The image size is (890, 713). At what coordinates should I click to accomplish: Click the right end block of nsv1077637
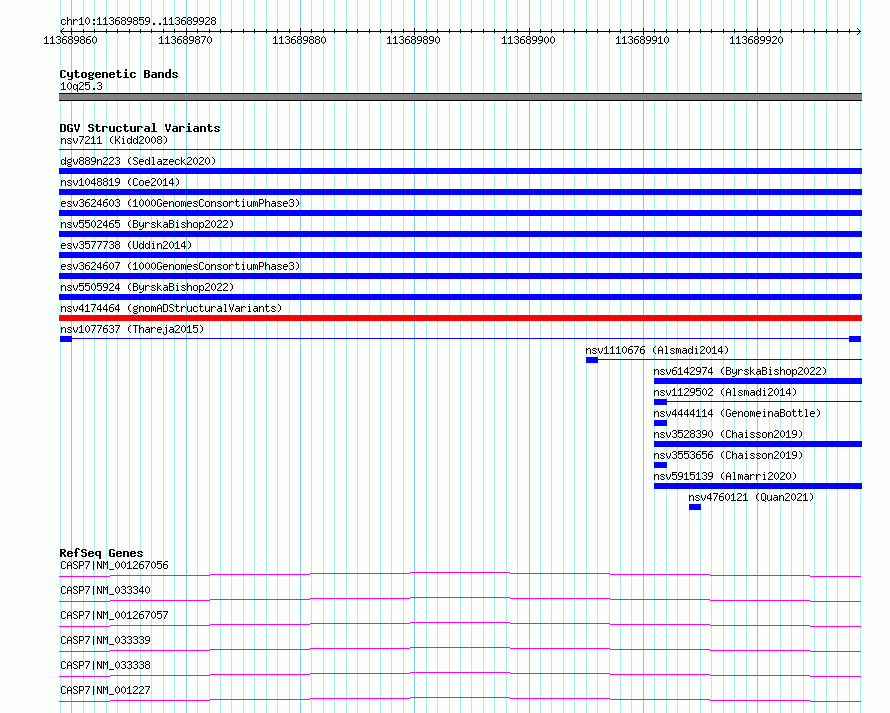855,339
